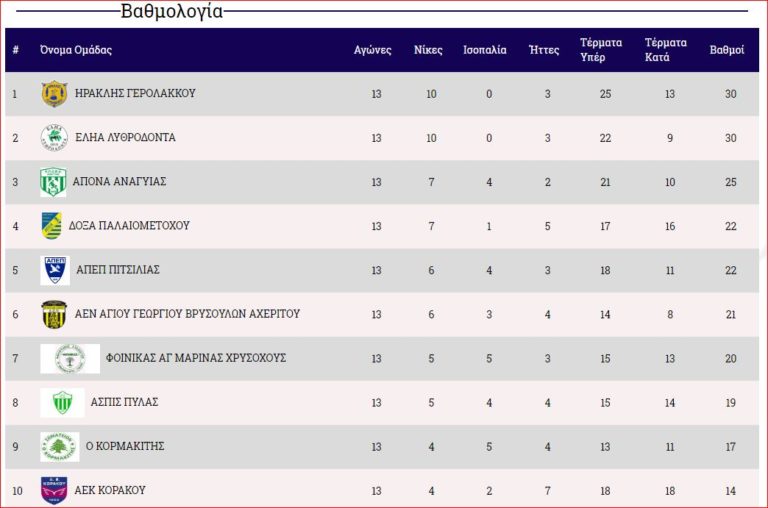Select ΑΣΠΙΣ ΠΥΛΑΣ points value 19
This screenshot has height=508, width=768.
(731, 403)
